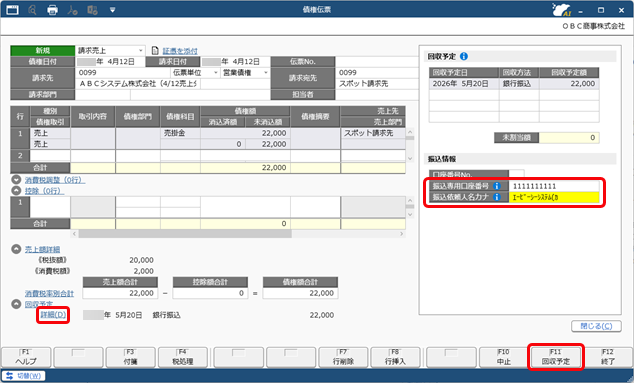Click the 請求宛先 code field 0099

(377, 72)
